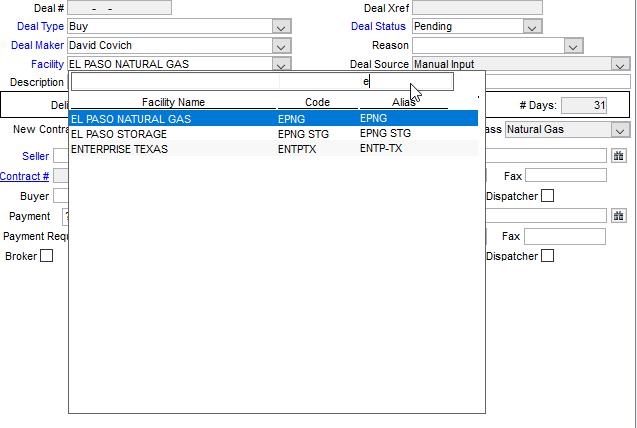Expand the Deal Source dropdown
Screen dimensions: 637x428
pyautogui.click(x=620, y=65)
